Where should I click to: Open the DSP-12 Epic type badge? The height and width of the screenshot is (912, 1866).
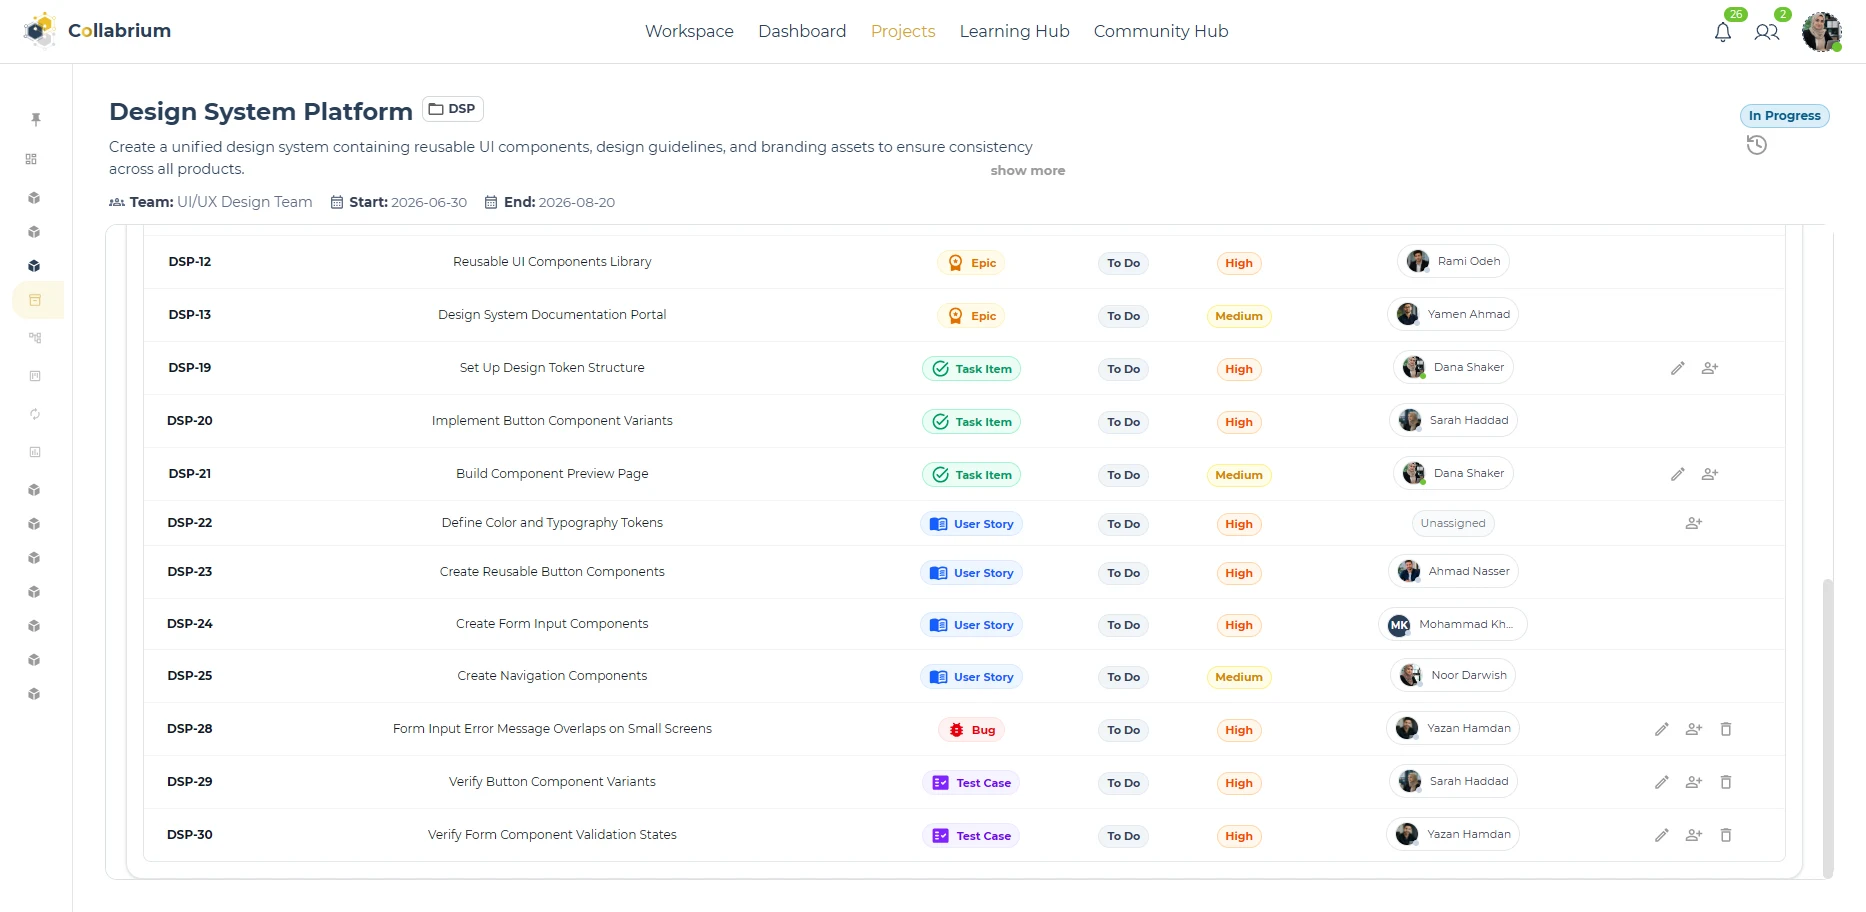pos(971,263)
